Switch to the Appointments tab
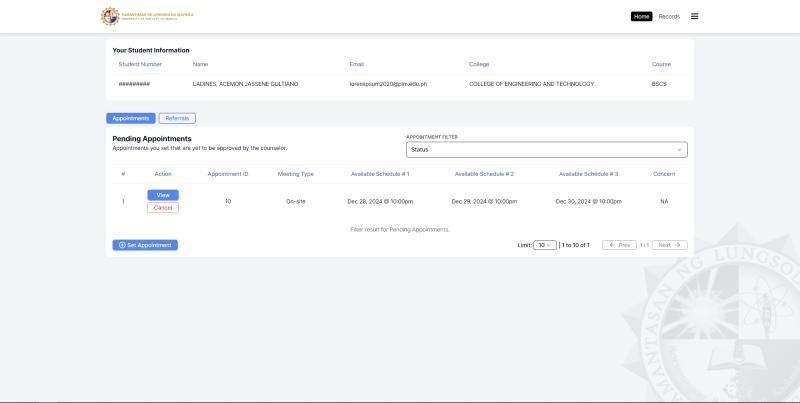800x403 pixels. (x=130, y=118)
